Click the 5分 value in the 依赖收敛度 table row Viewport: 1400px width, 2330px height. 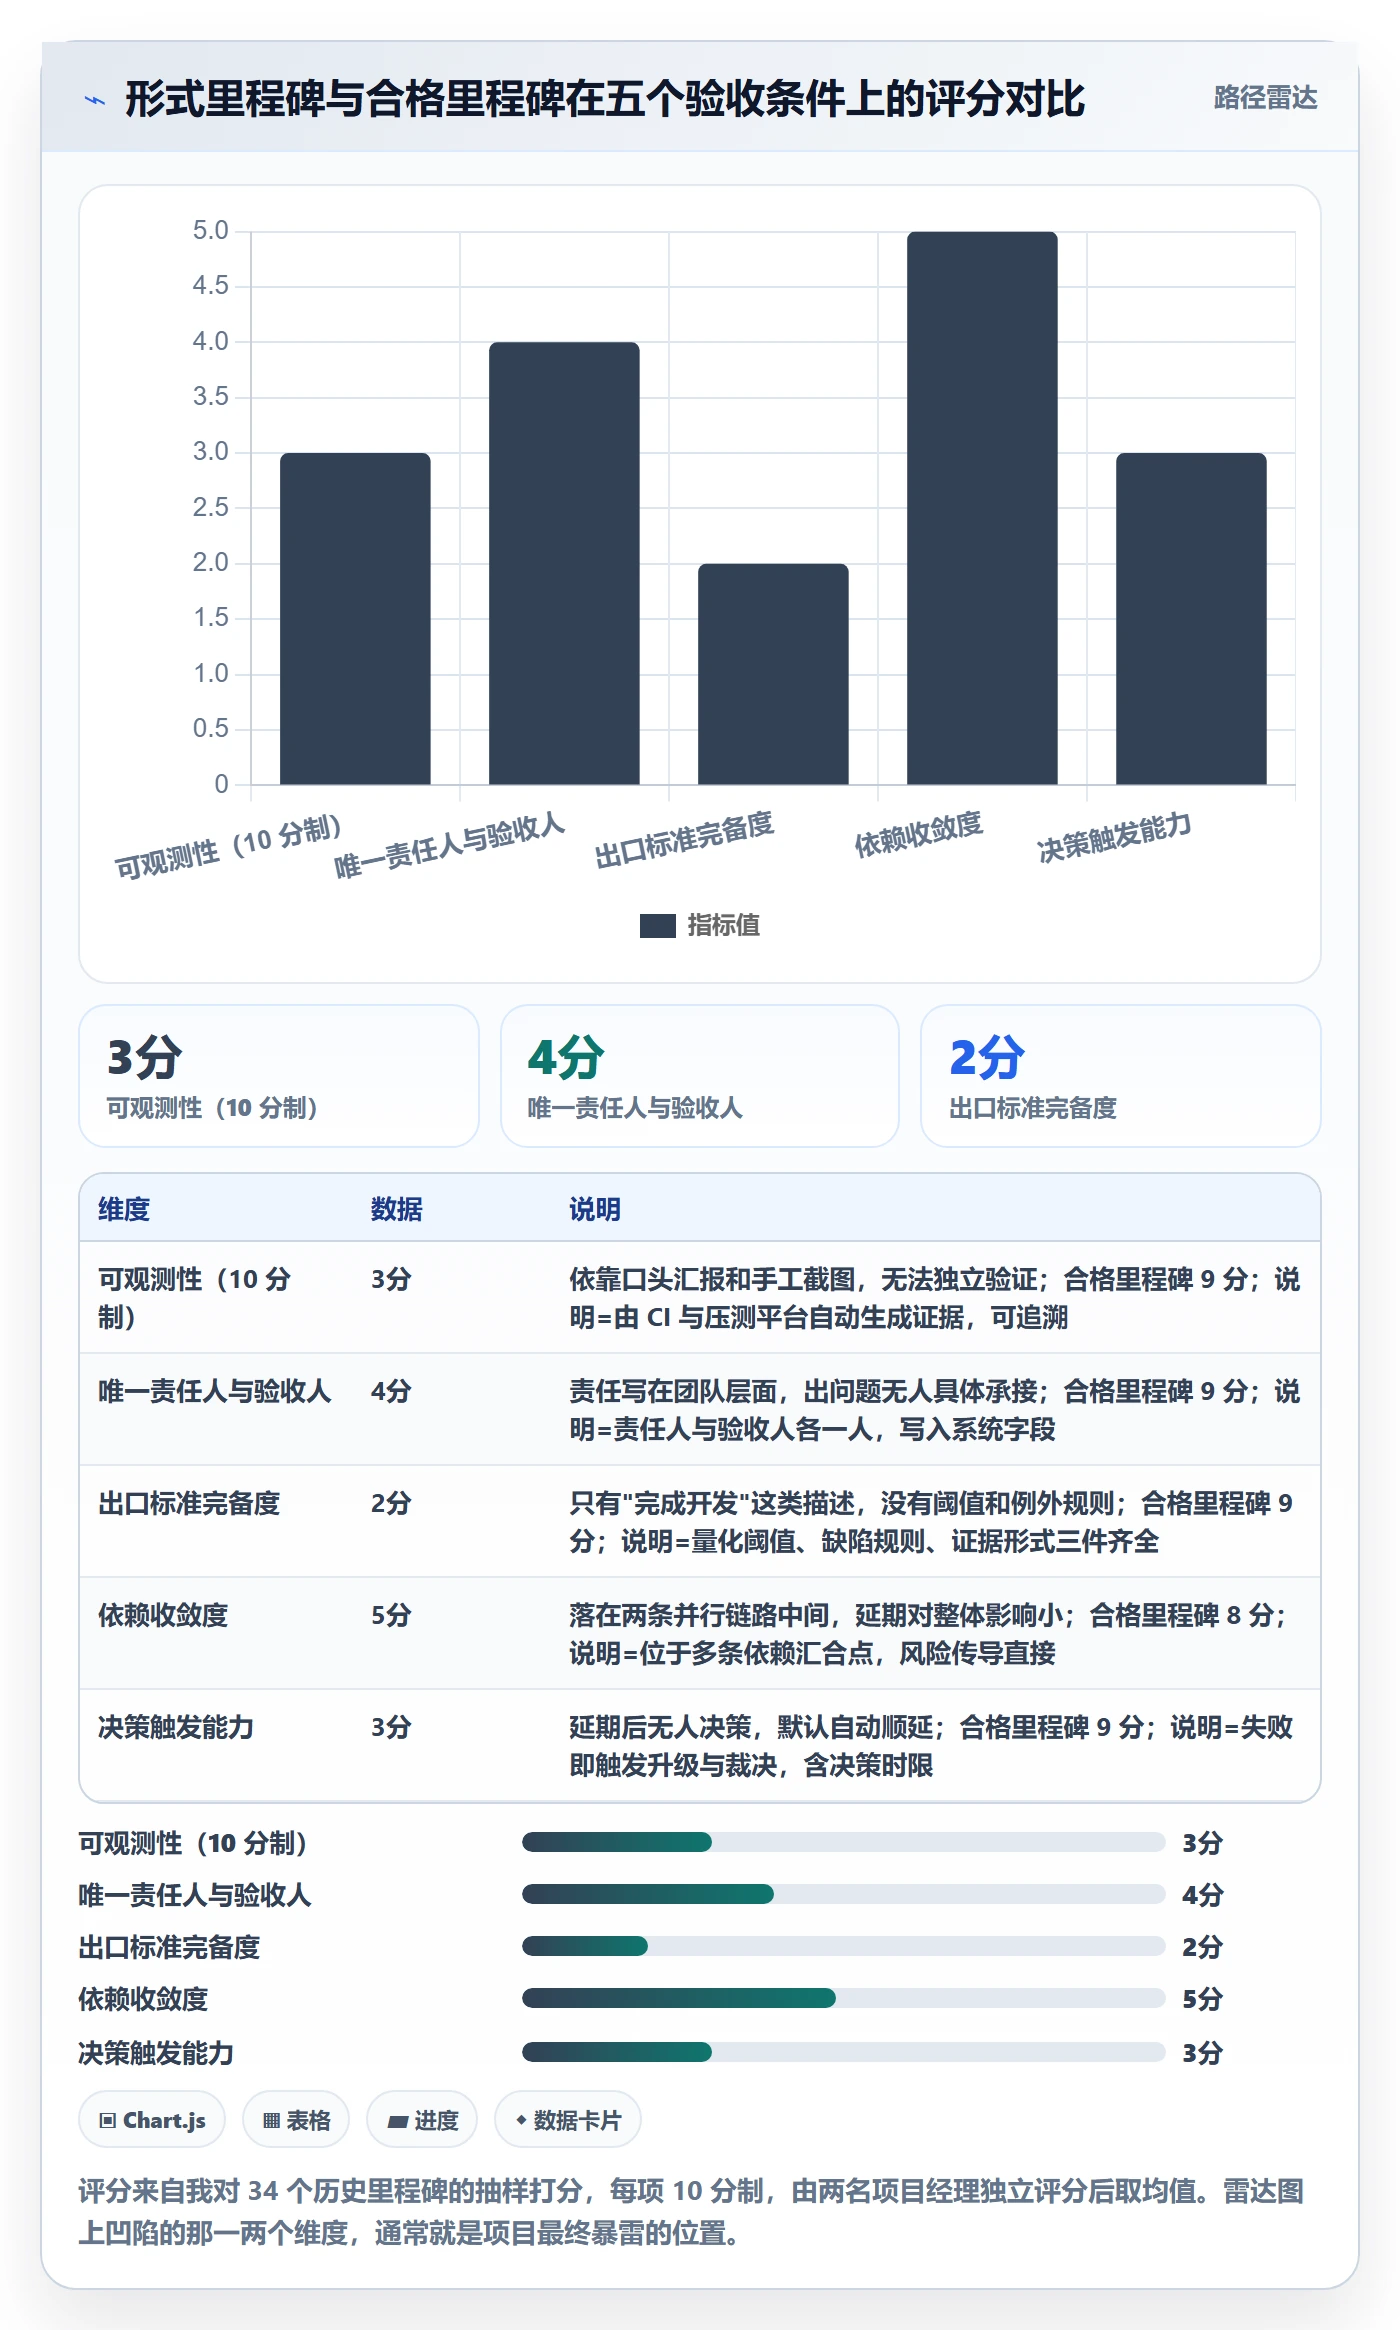point(391,1615)
